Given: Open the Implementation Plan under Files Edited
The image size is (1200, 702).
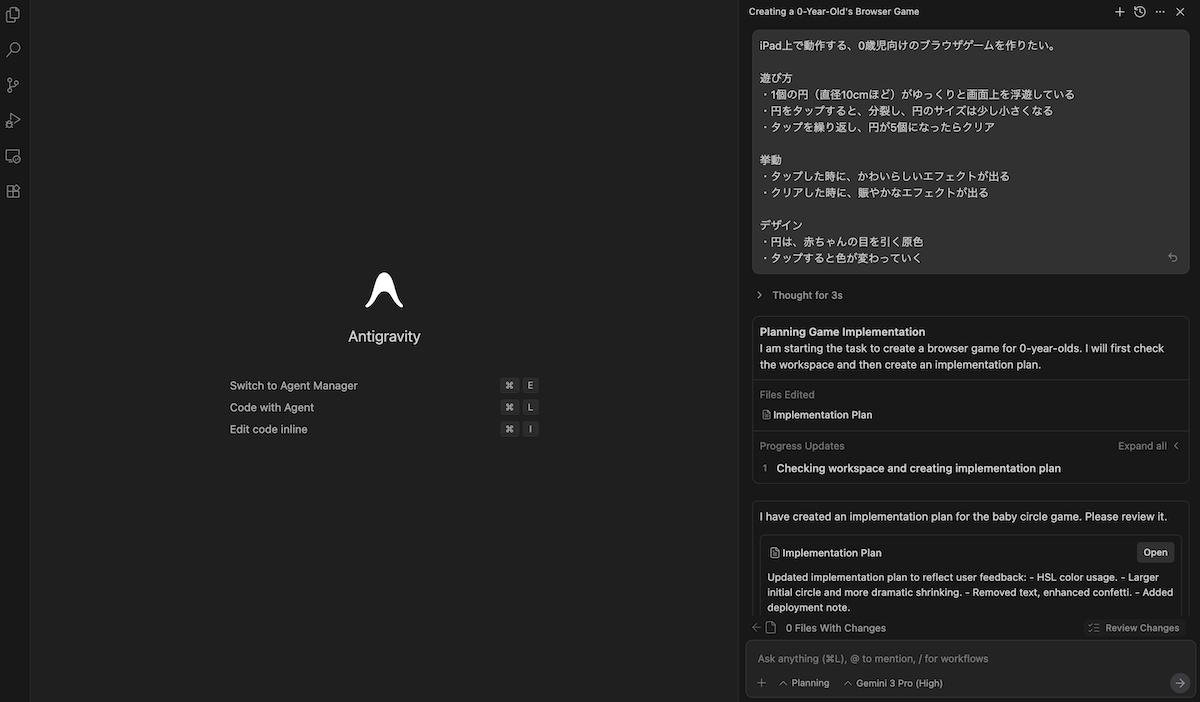Looking at the screenshot, I should [822, 415].
